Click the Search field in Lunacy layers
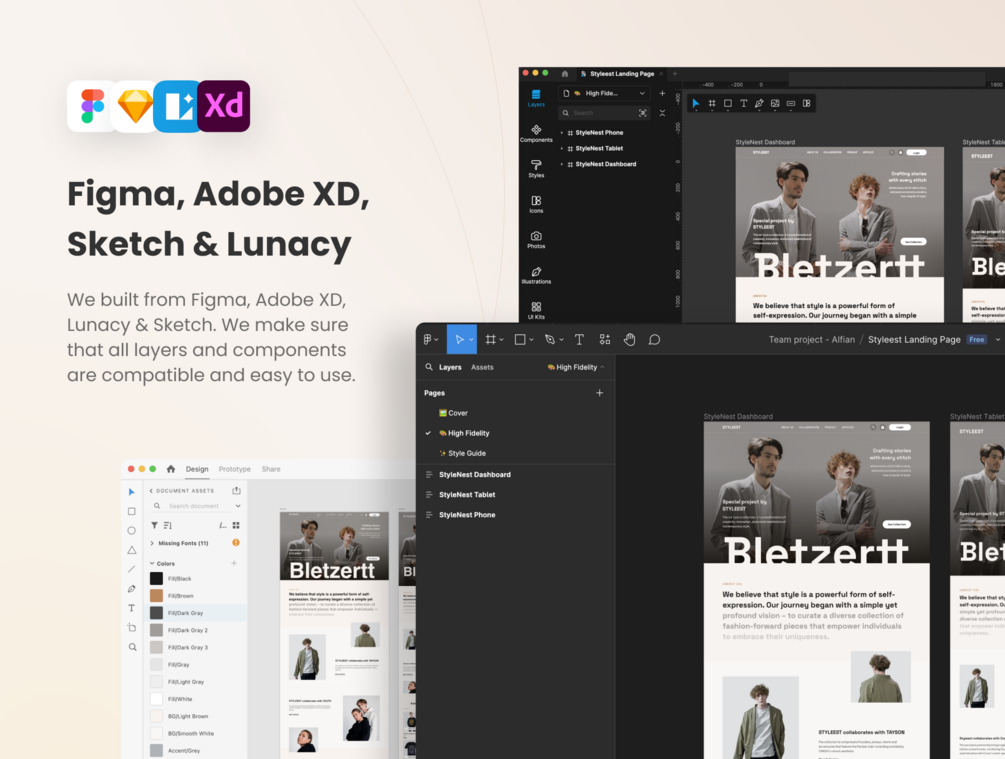The width and height of the screenshot is (1005, 759). click(604, 113)
